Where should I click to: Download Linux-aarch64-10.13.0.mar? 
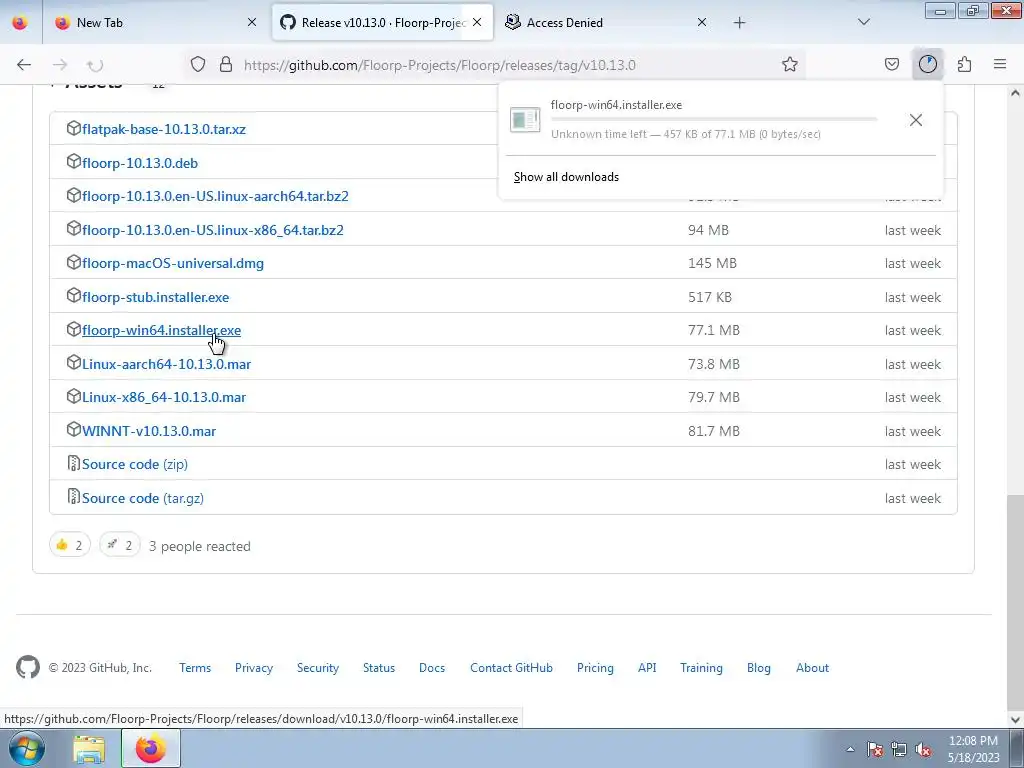(x=167, y=364)
